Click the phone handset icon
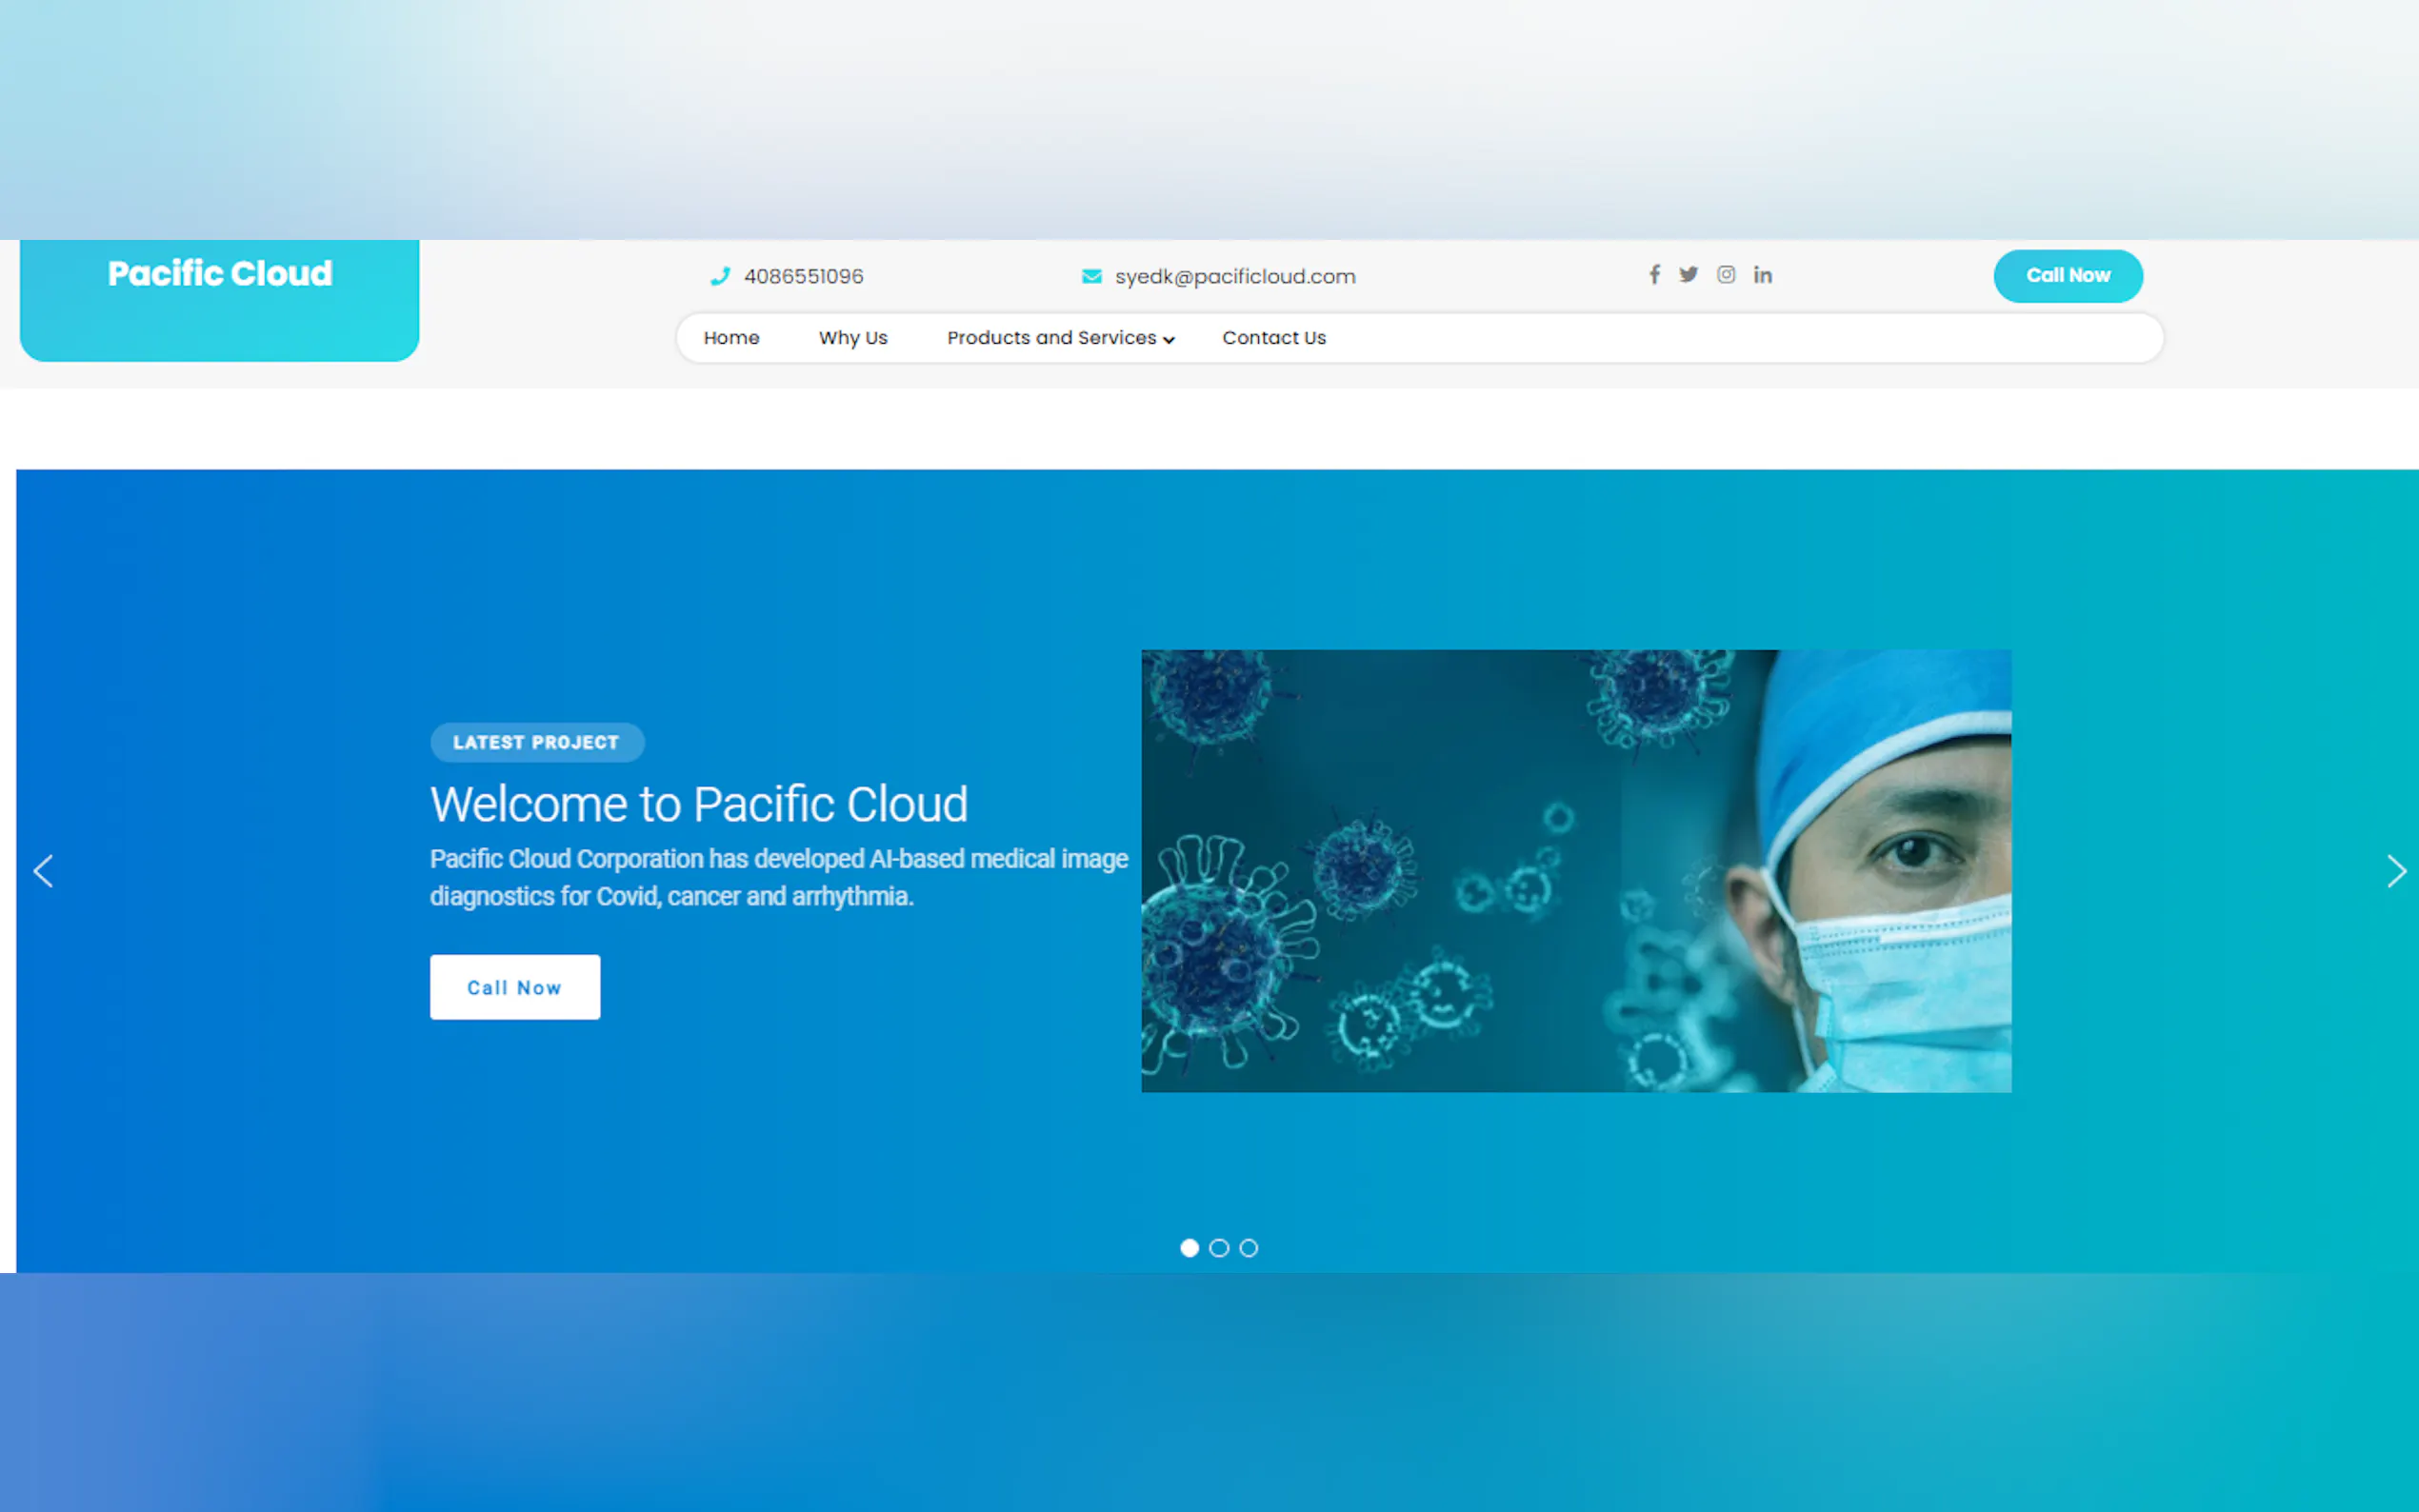The height and width of the screenshot is (1512, 2419). pos(719,277)
